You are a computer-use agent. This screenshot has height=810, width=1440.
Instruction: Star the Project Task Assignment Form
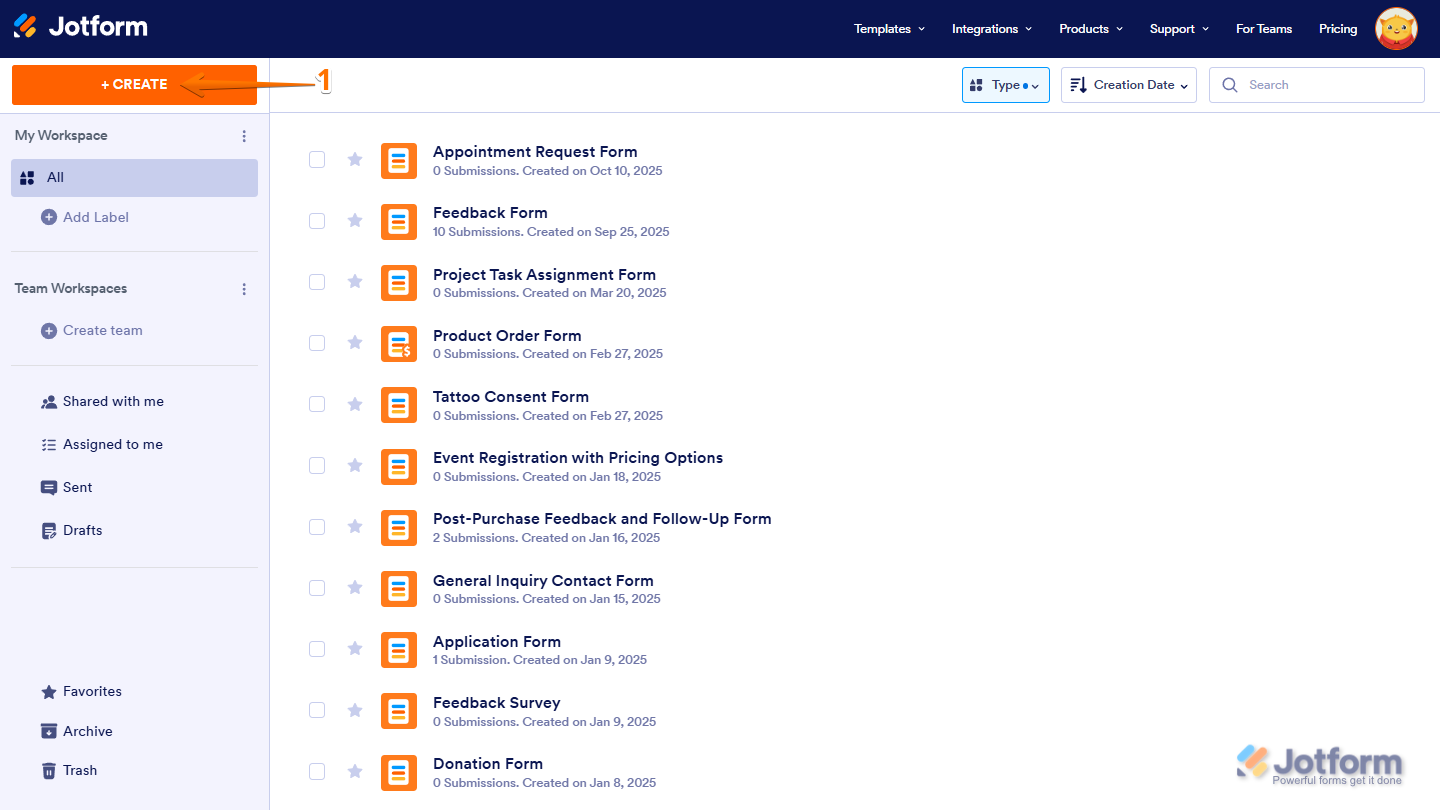[x=355, y=282]
